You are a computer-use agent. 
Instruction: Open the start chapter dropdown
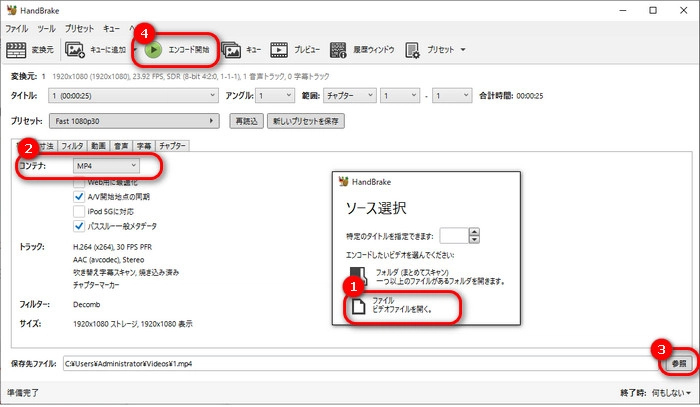400,96
